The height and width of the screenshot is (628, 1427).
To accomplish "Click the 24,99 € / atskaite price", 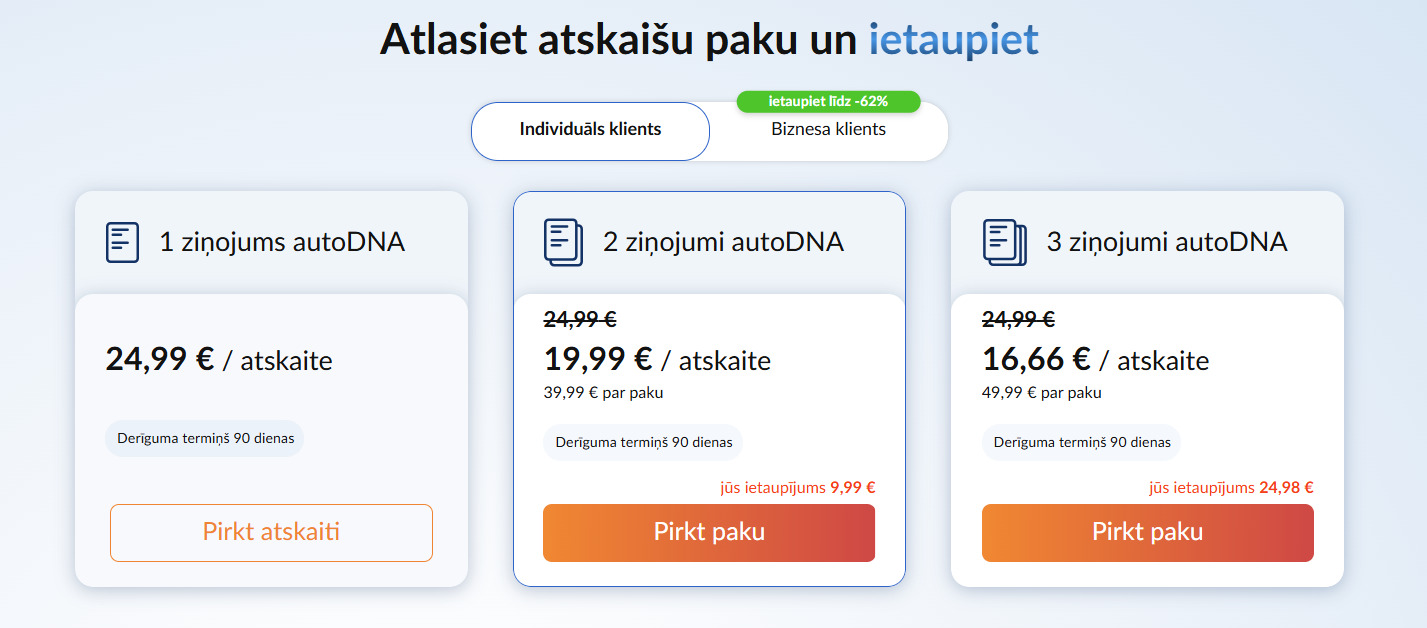I will (219, 359).
